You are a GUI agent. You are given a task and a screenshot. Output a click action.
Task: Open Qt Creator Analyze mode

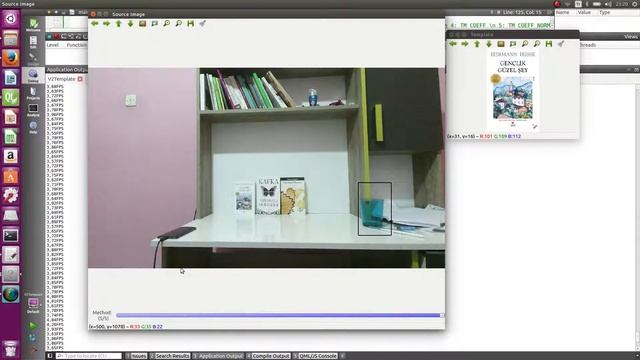pos(33,110)
